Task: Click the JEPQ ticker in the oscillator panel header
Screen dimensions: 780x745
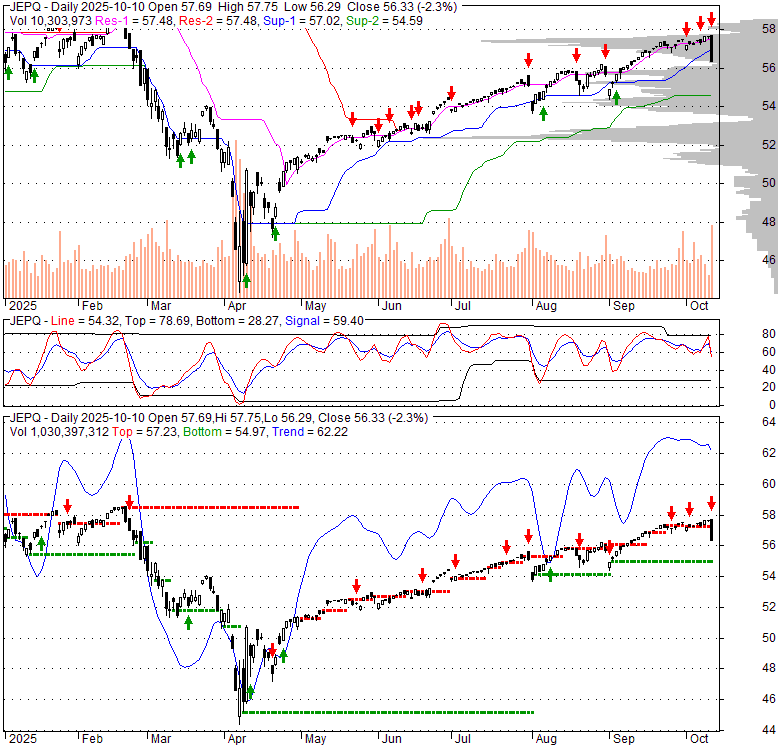Action: tap(25, 321)
